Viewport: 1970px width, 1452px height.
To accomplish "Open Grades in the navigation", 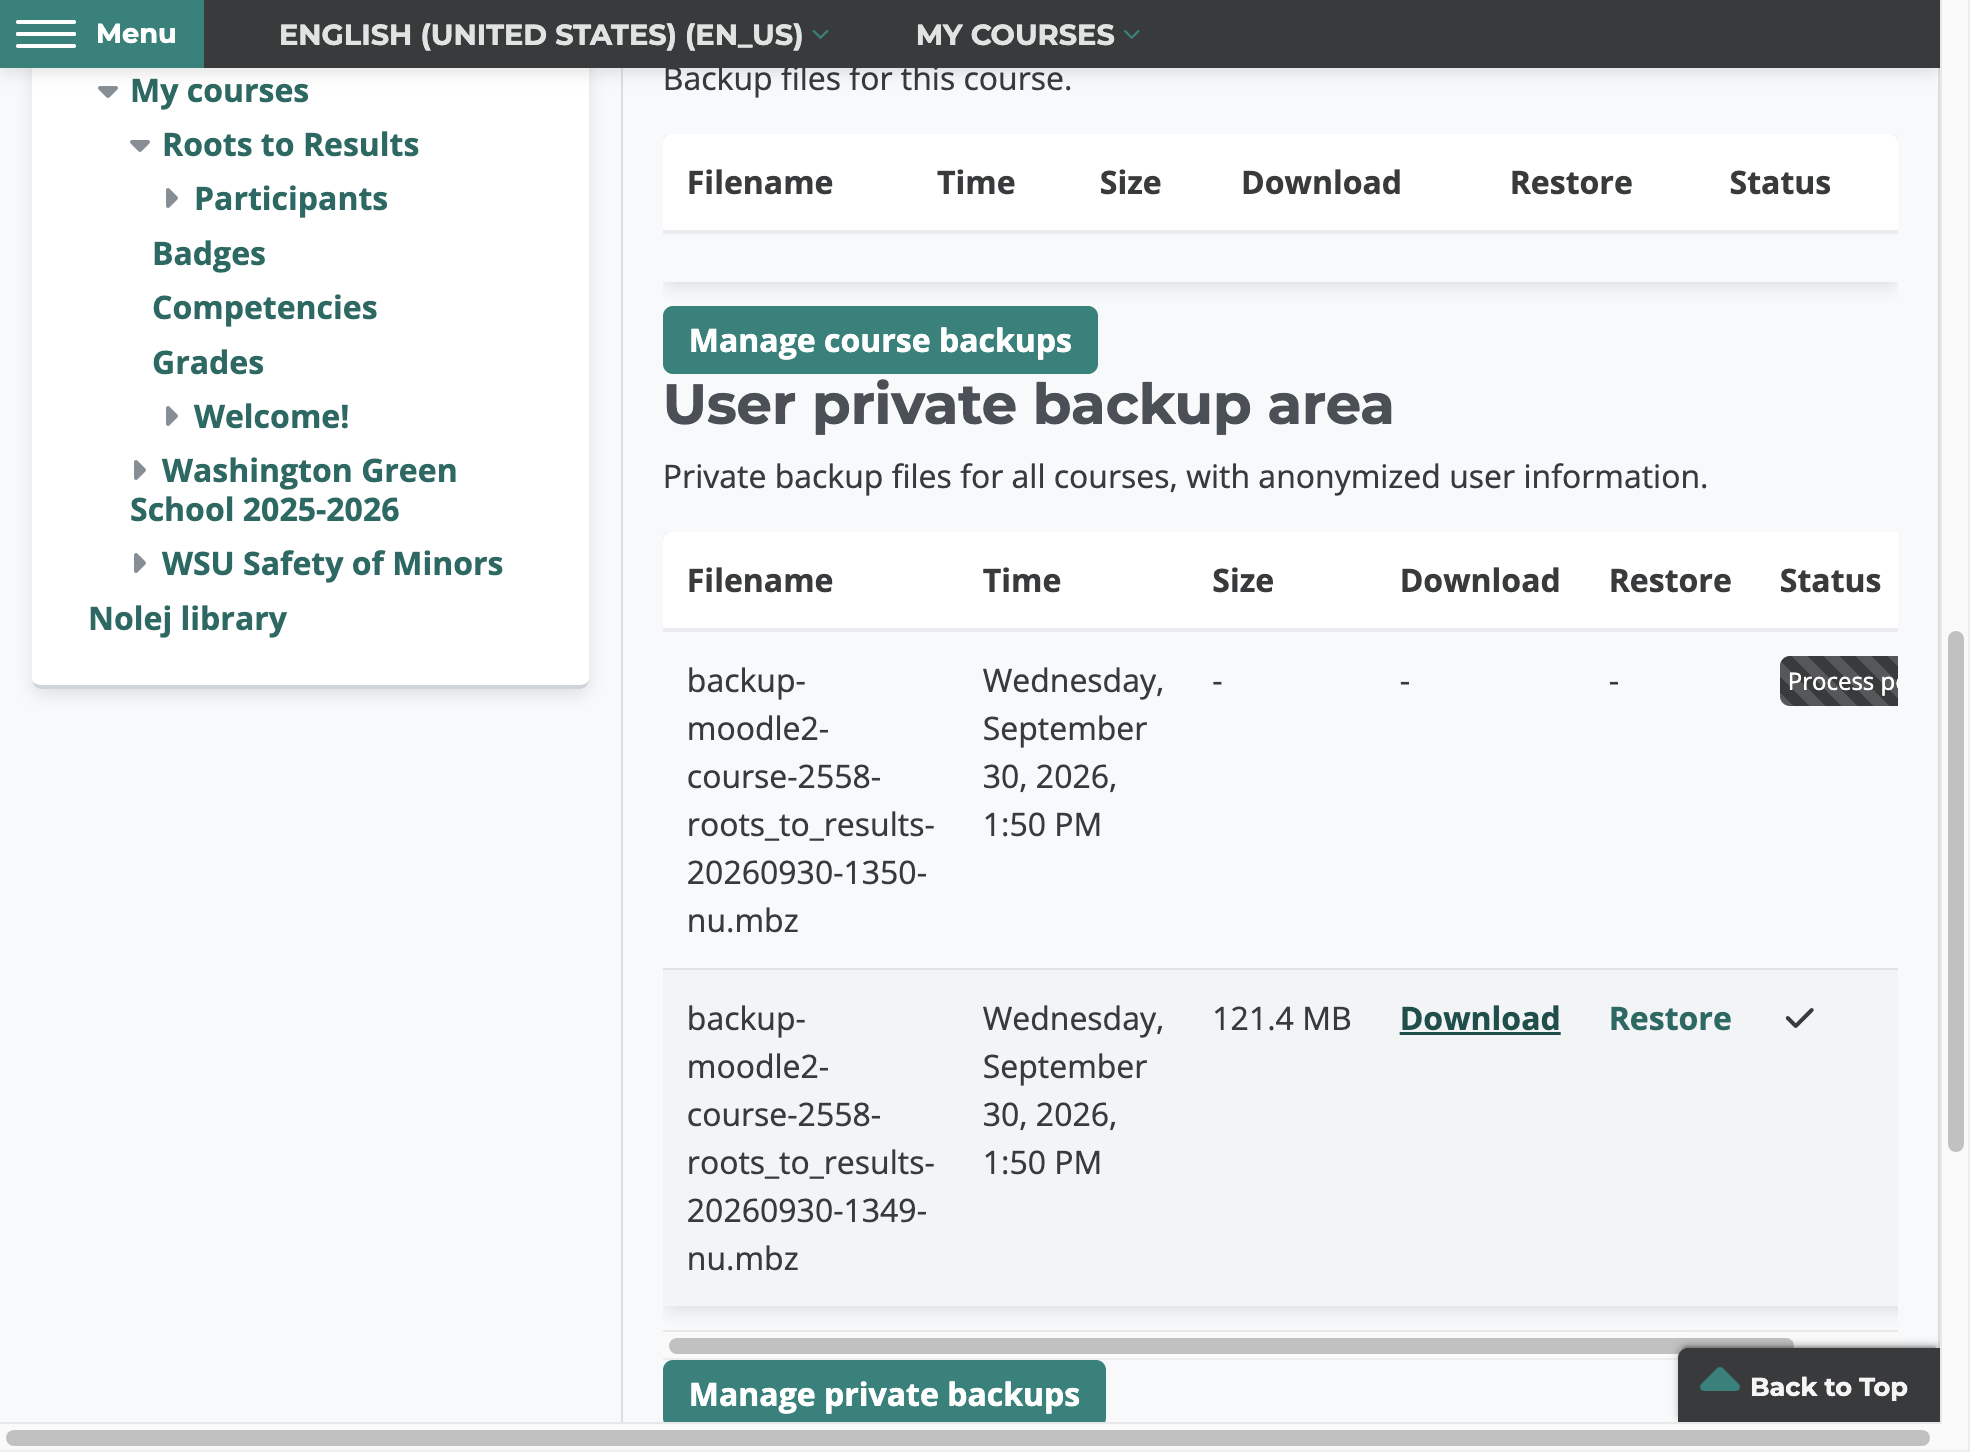I will point(208,362).
